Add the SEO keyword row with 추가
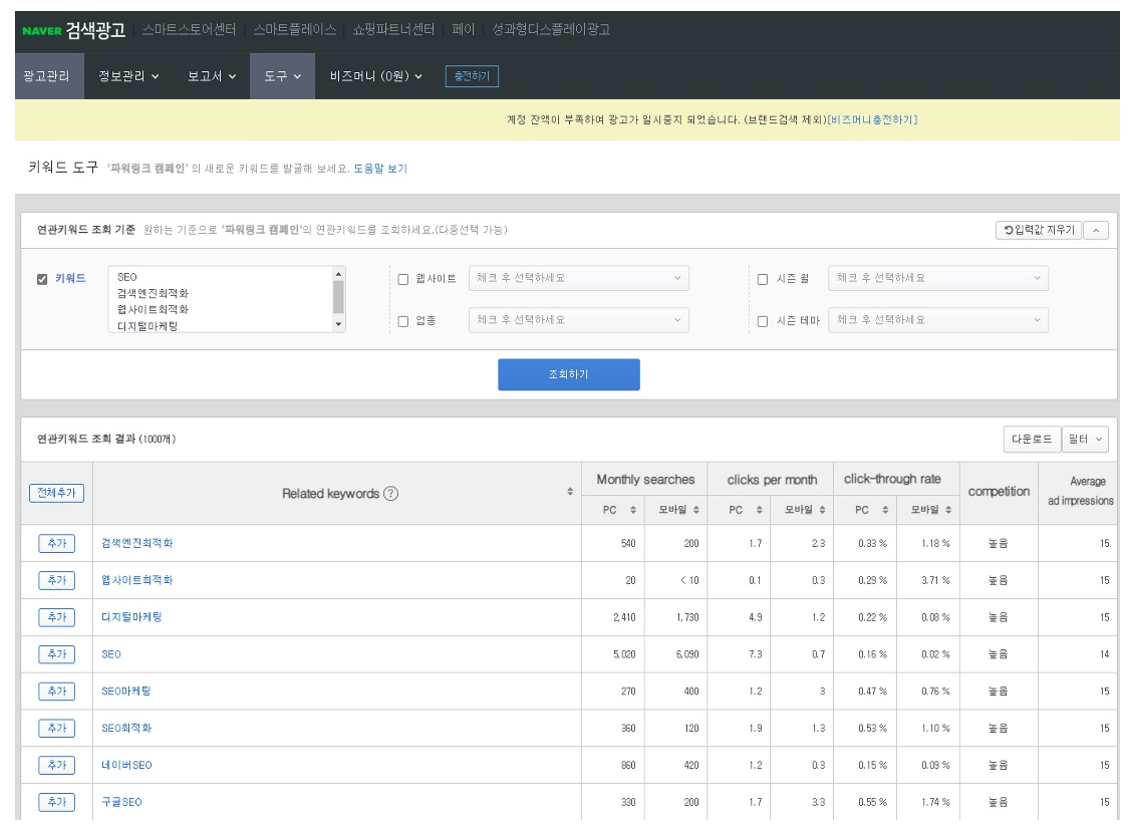 pyautogui.click(x=56, y=654)
